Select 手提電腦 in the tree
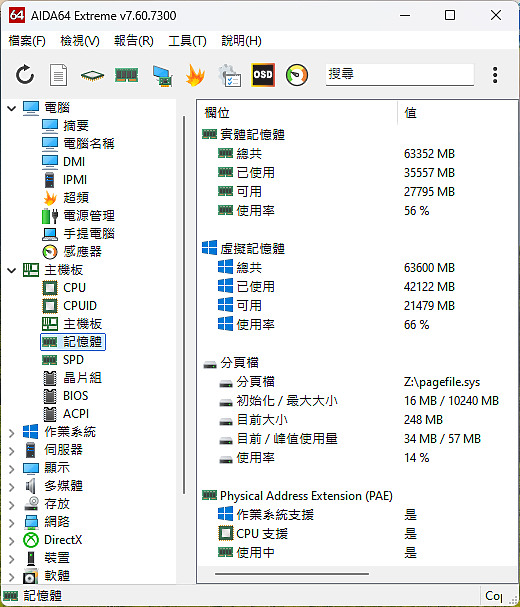 point(89,233)
